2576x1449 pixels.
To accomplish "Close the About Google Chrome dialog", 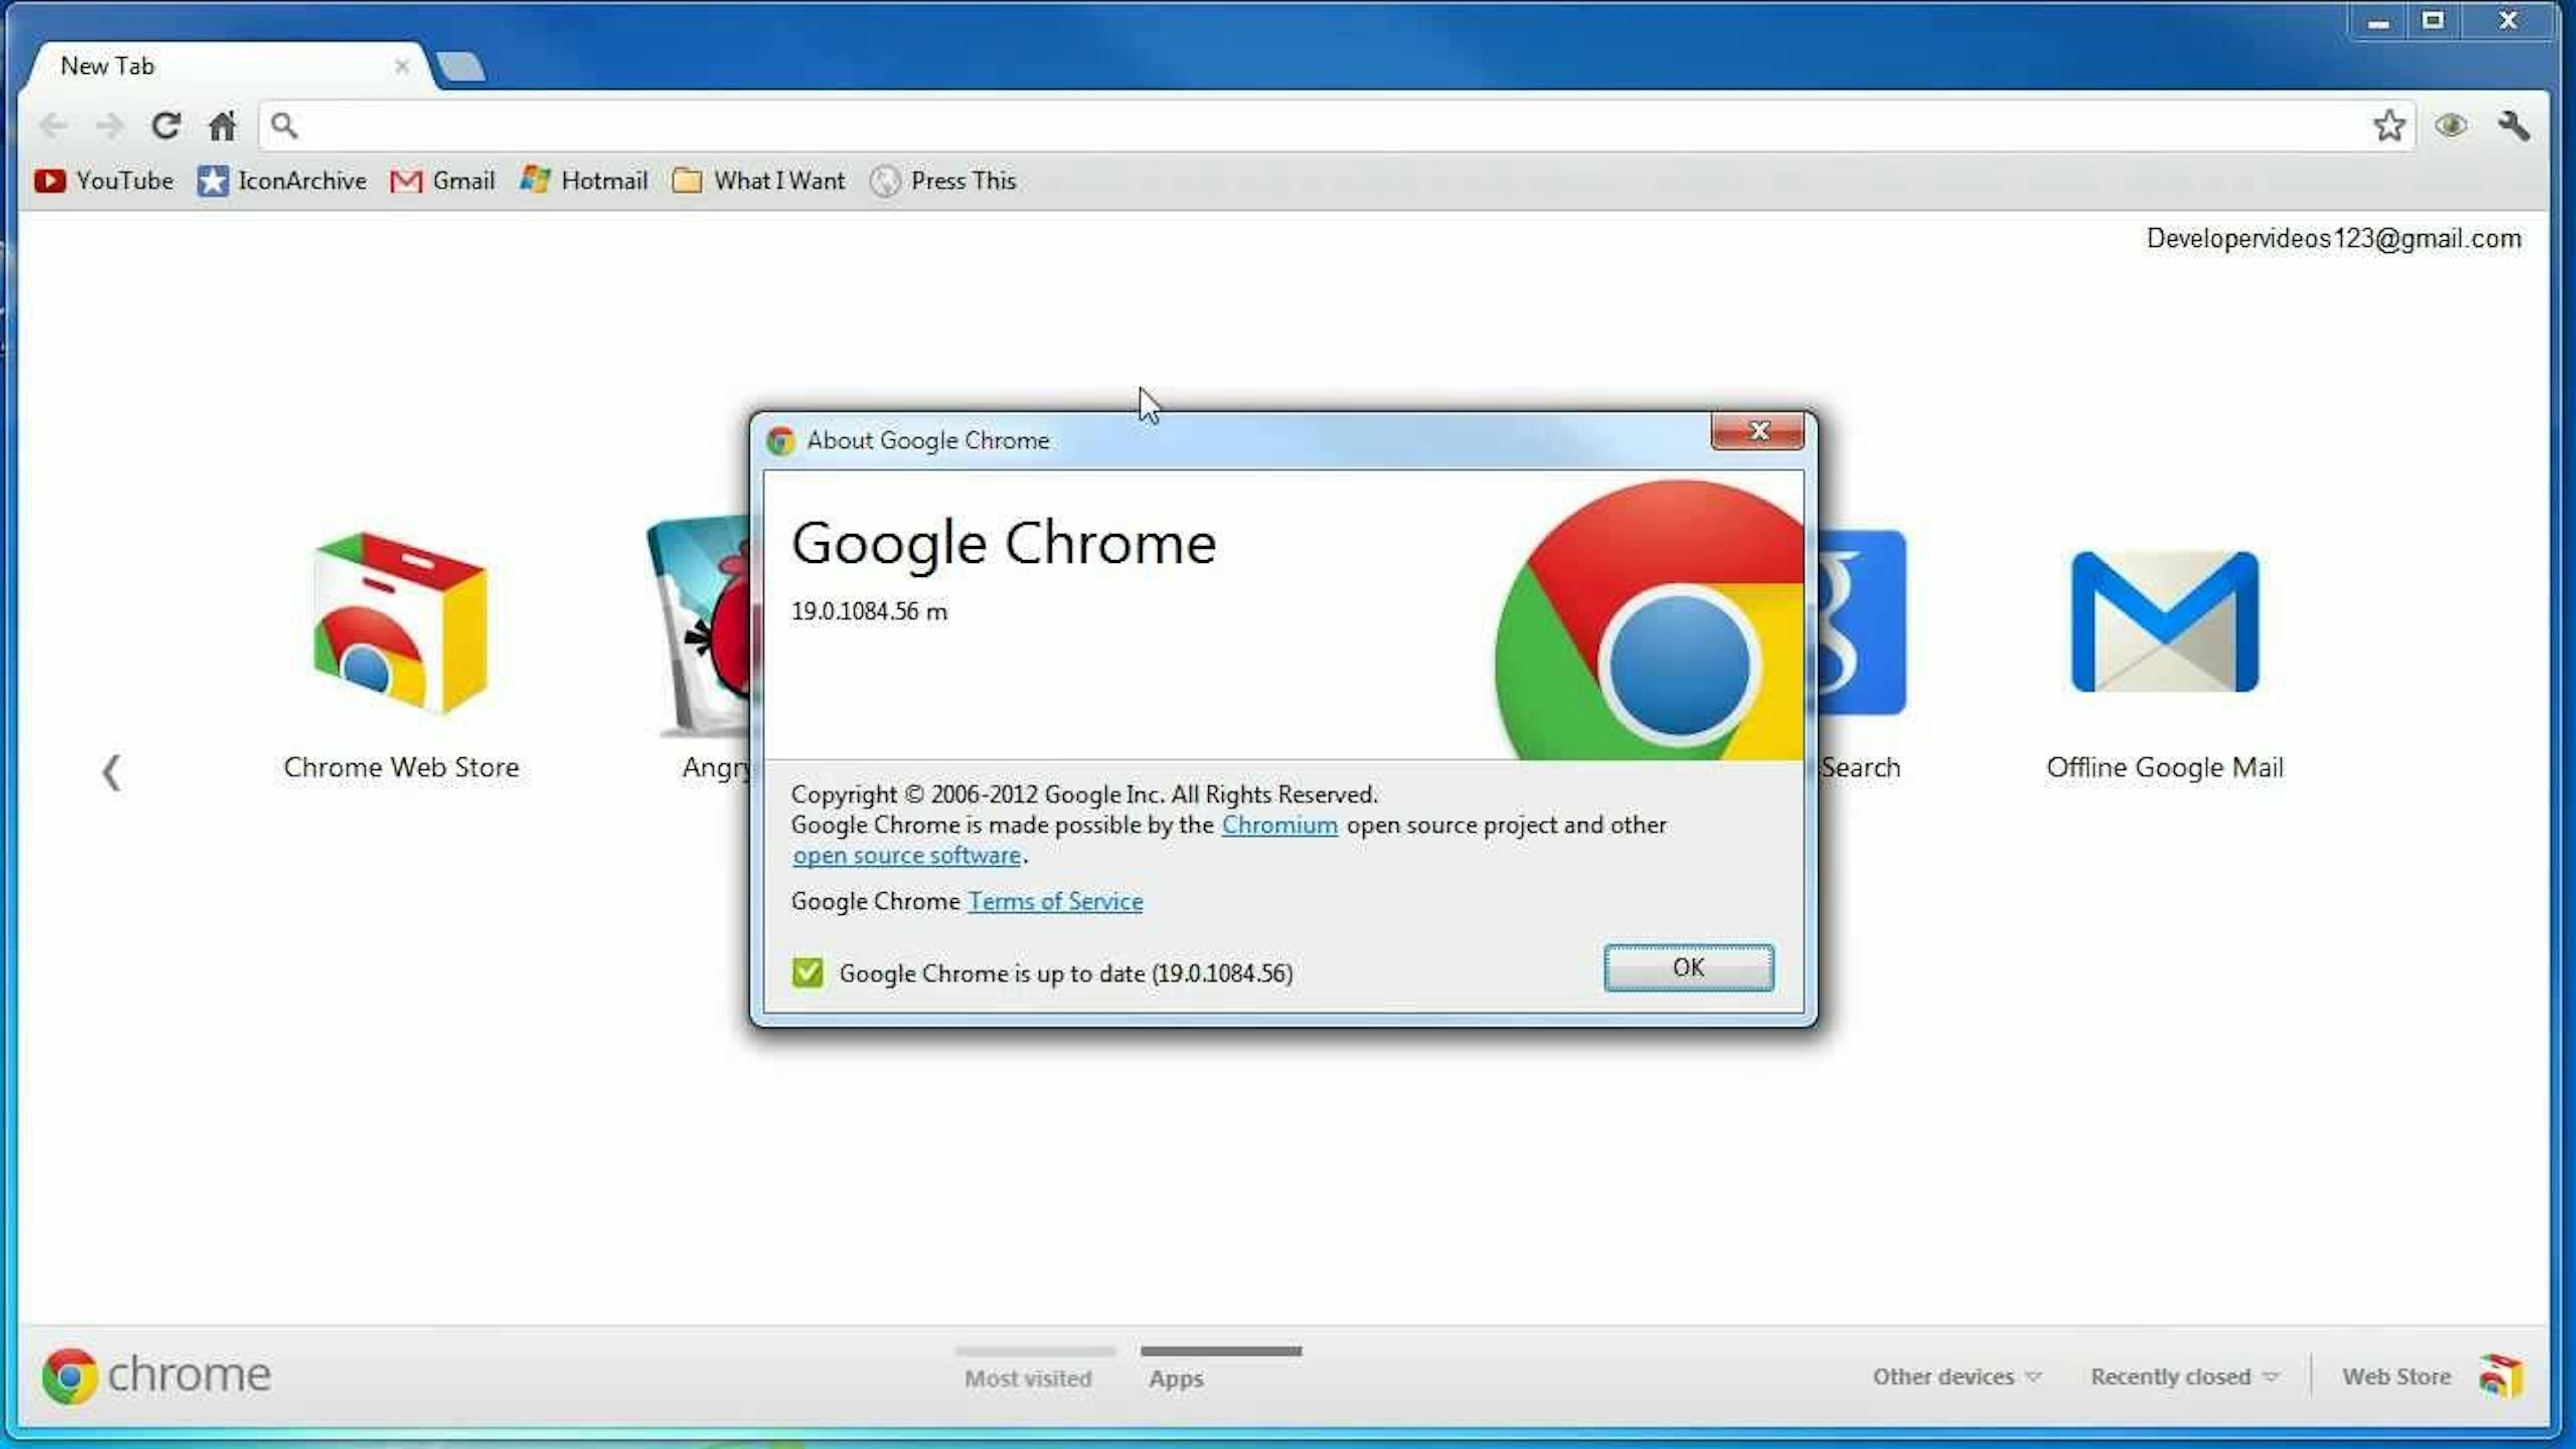I will [x=1758, y=431].
